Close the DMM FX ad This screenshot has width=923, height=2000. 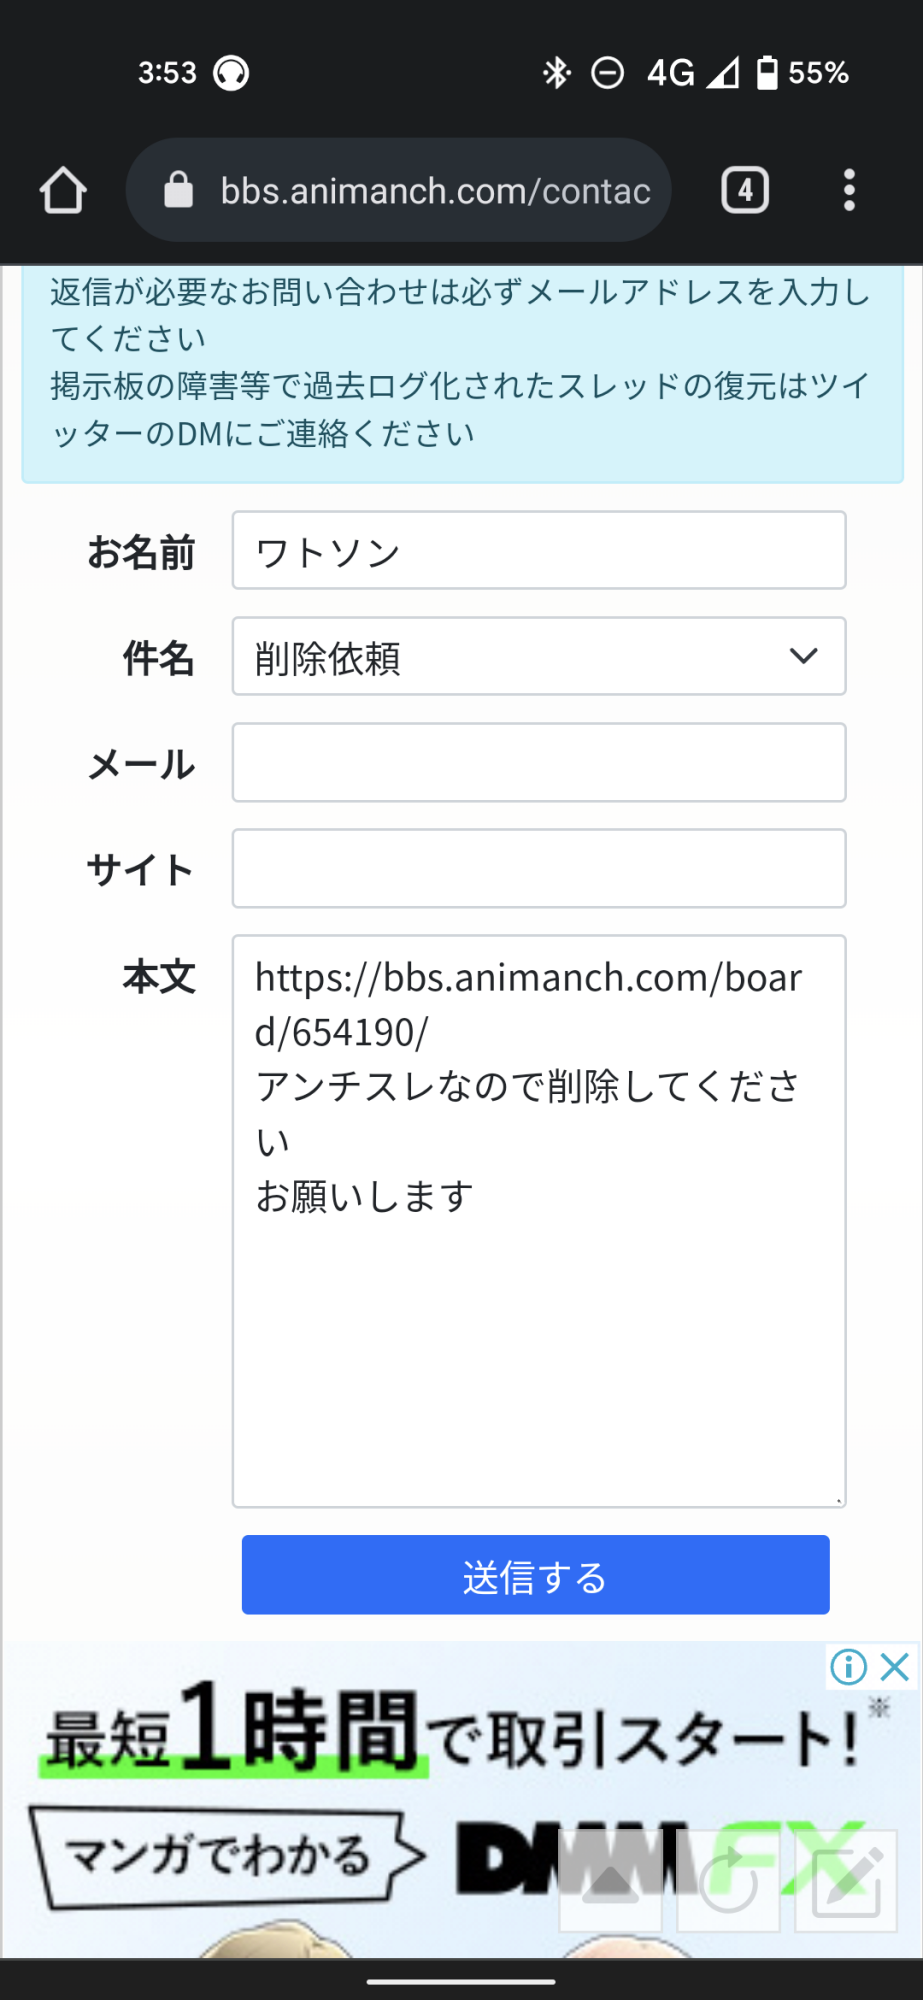(x=894, y=1667)
